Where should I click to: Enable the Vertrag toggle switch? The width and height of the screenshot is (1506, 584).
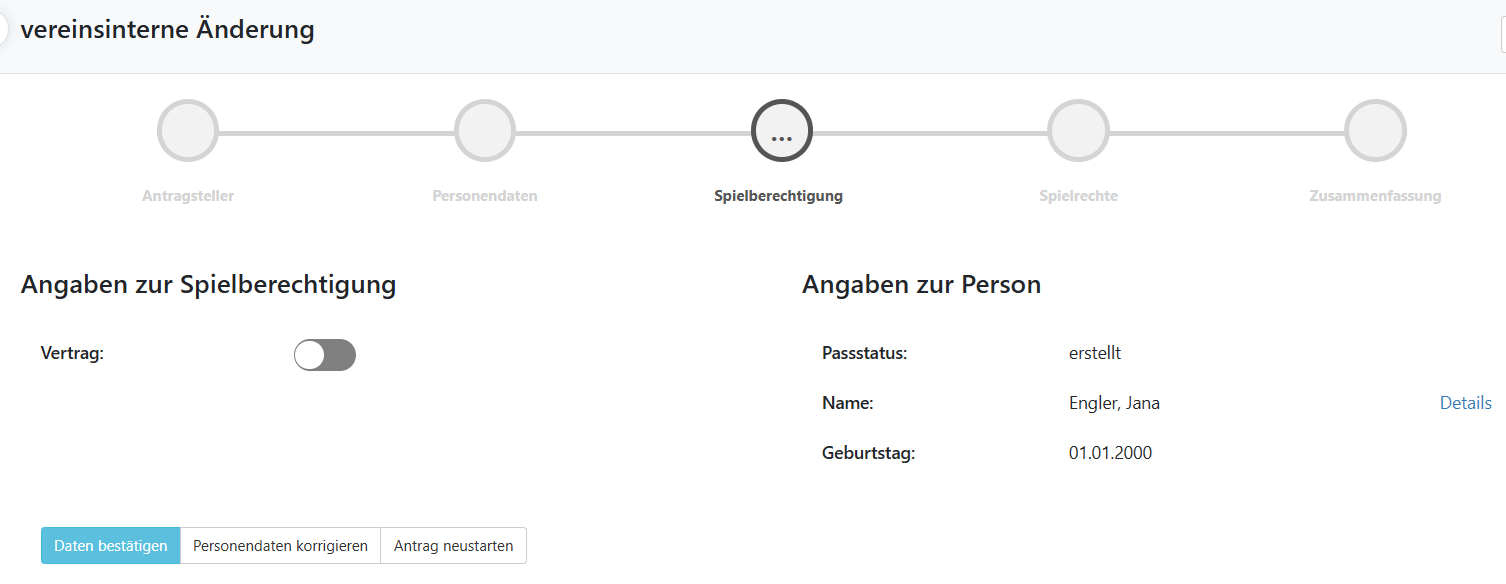point(325,355)
